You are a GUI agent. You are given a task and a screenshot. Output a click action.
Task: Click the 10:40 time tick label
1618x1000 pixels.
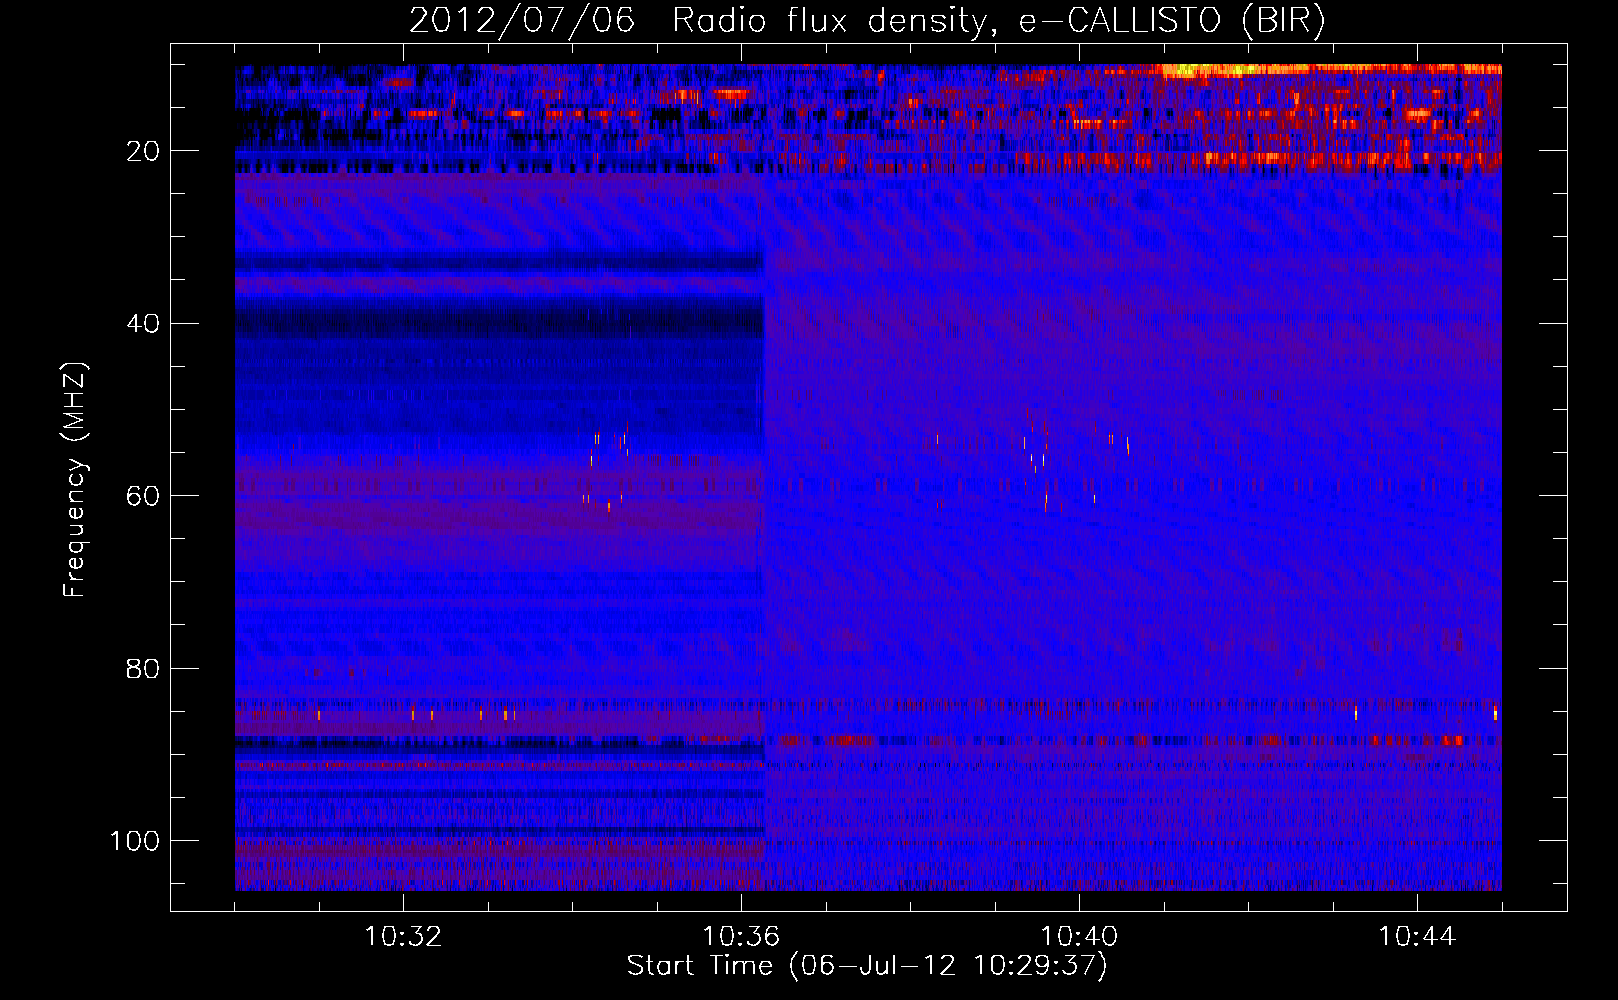(x=1079, y=937)
